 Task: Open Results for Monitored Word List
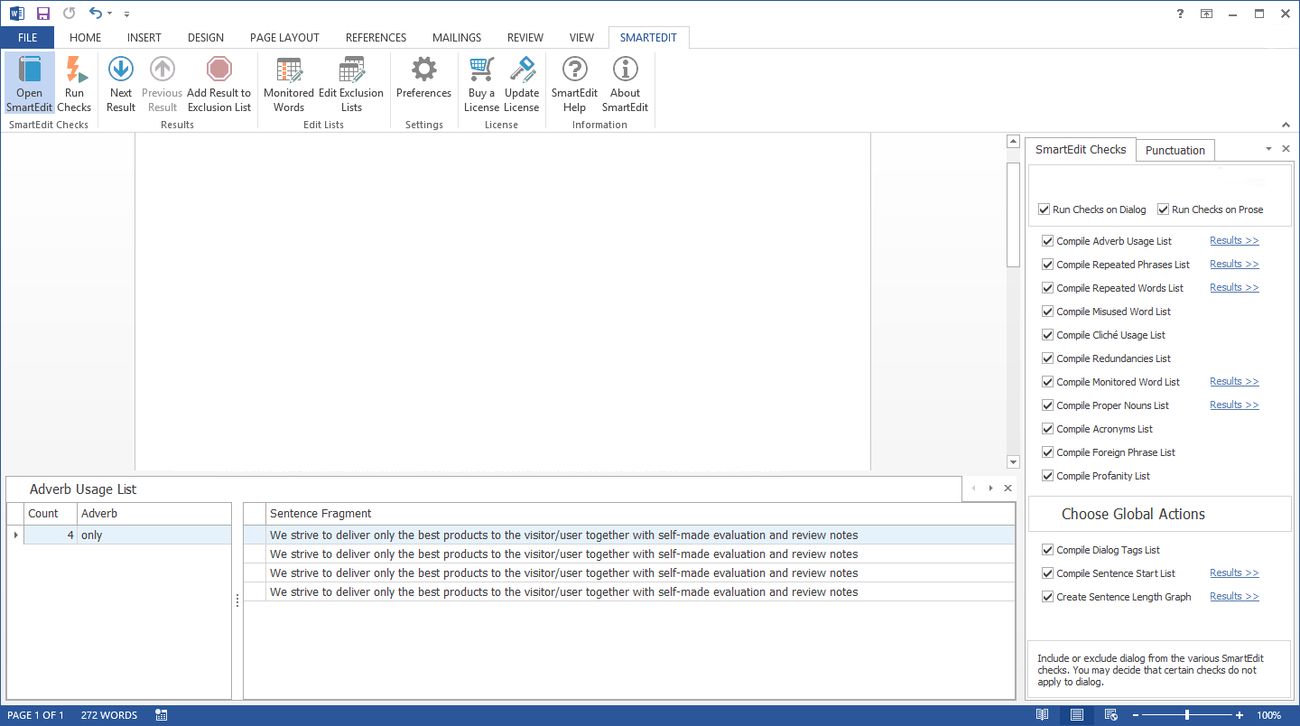[1234, 382]
